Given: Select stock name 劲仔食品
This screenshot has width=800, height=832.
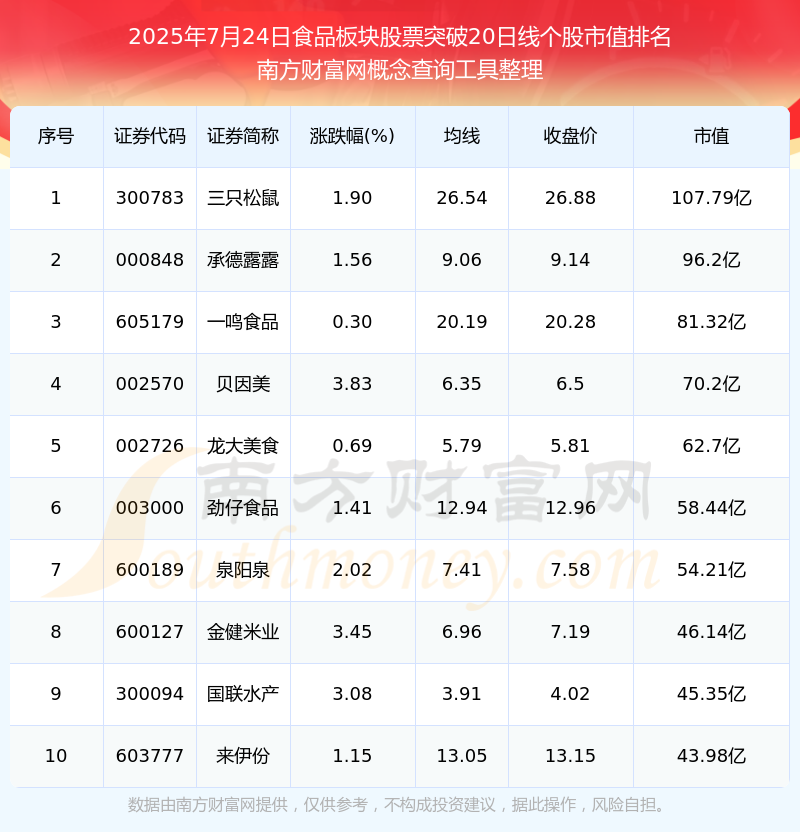Looking at the screenshot, I should pyautogui.click(x=243, y=508).
